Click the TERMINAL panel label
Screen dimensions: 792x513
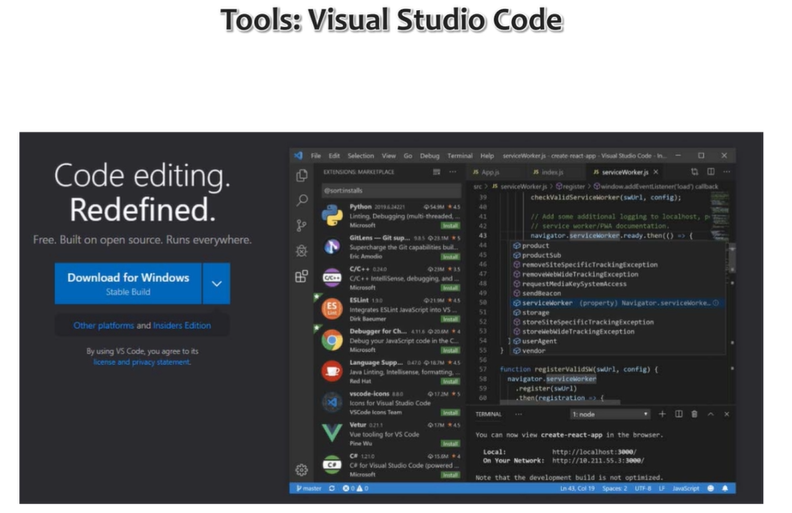pyautogui.click(x=488, y=414)
